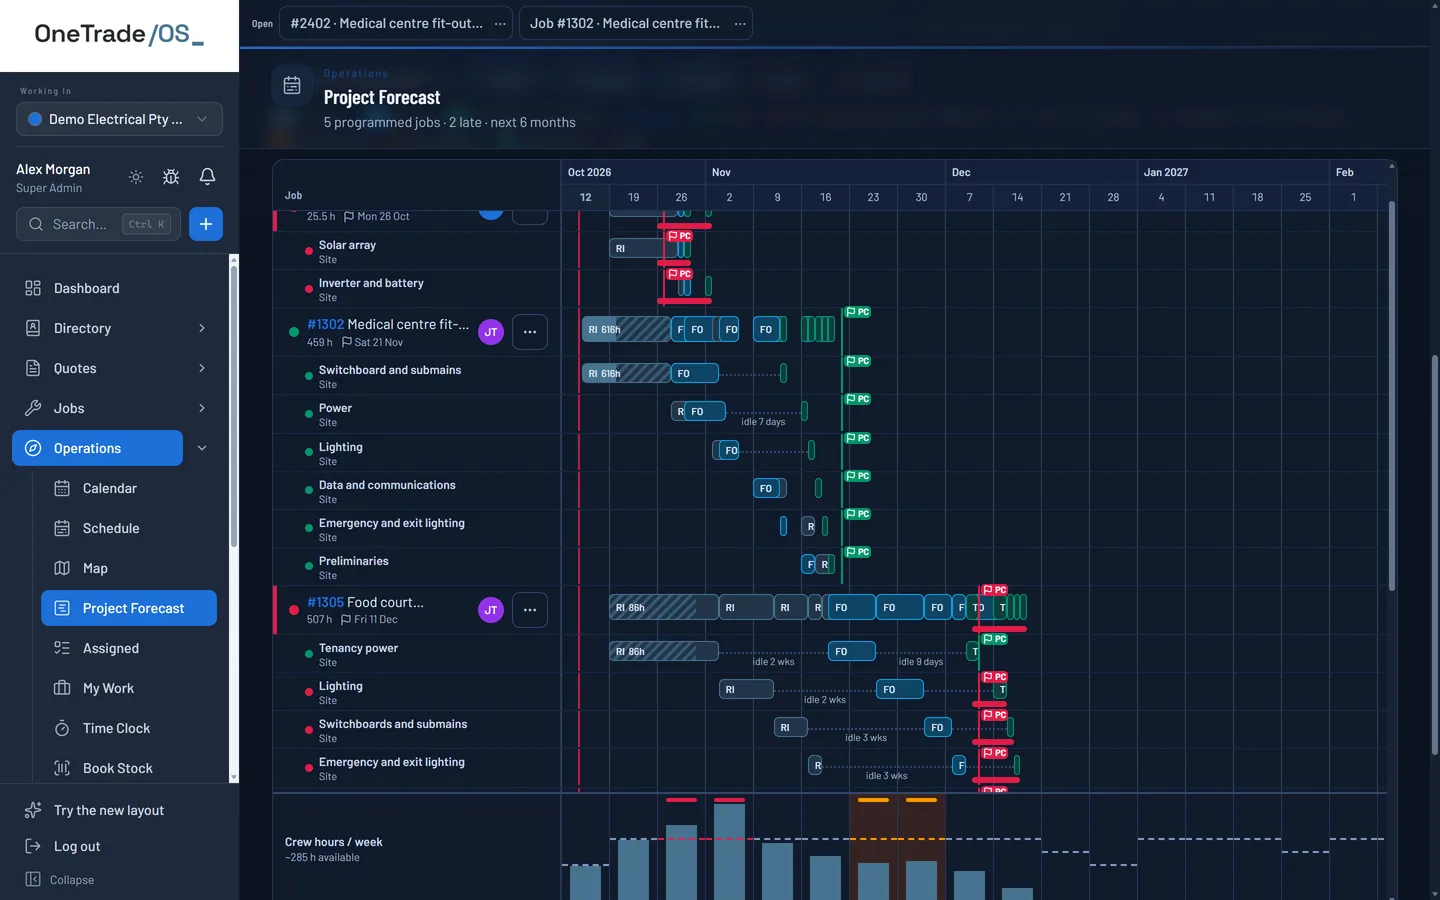
Task: Click the JT avatar on job #1305
Action: [x=491, y=610]
